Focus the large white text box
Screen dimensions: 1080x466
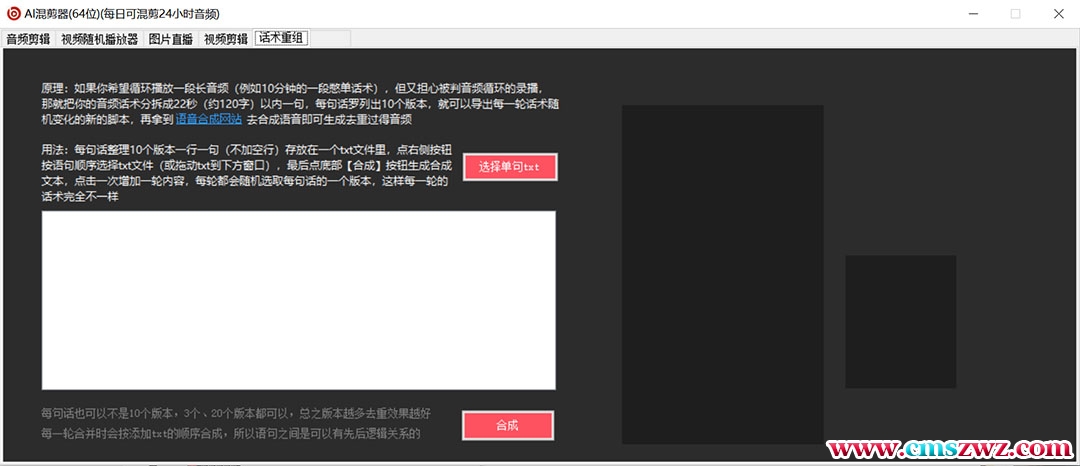coord(298,300)
